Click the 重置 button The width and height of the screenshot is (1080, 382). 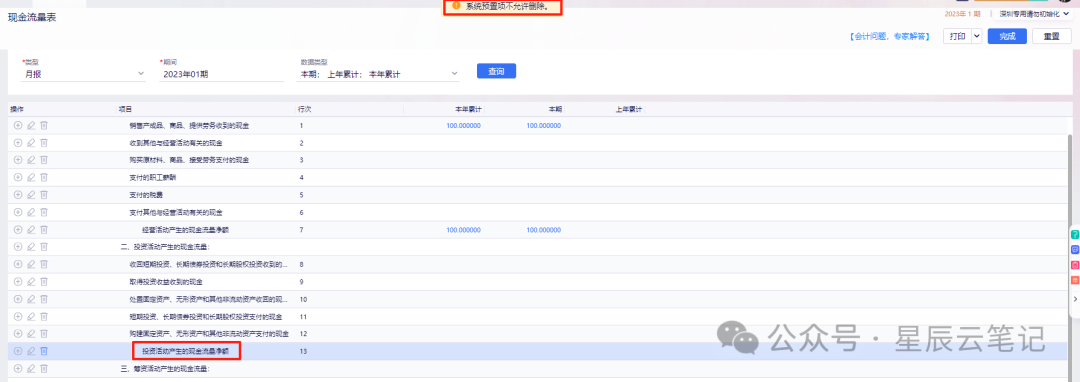[1051, 36]
